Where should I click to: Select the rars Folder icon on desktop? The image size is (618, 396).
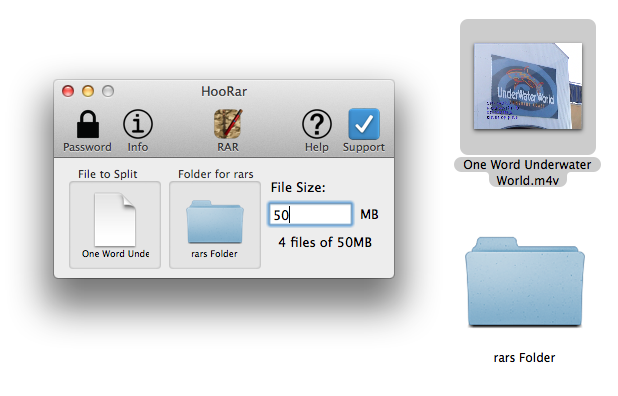[x=525, y=282]
